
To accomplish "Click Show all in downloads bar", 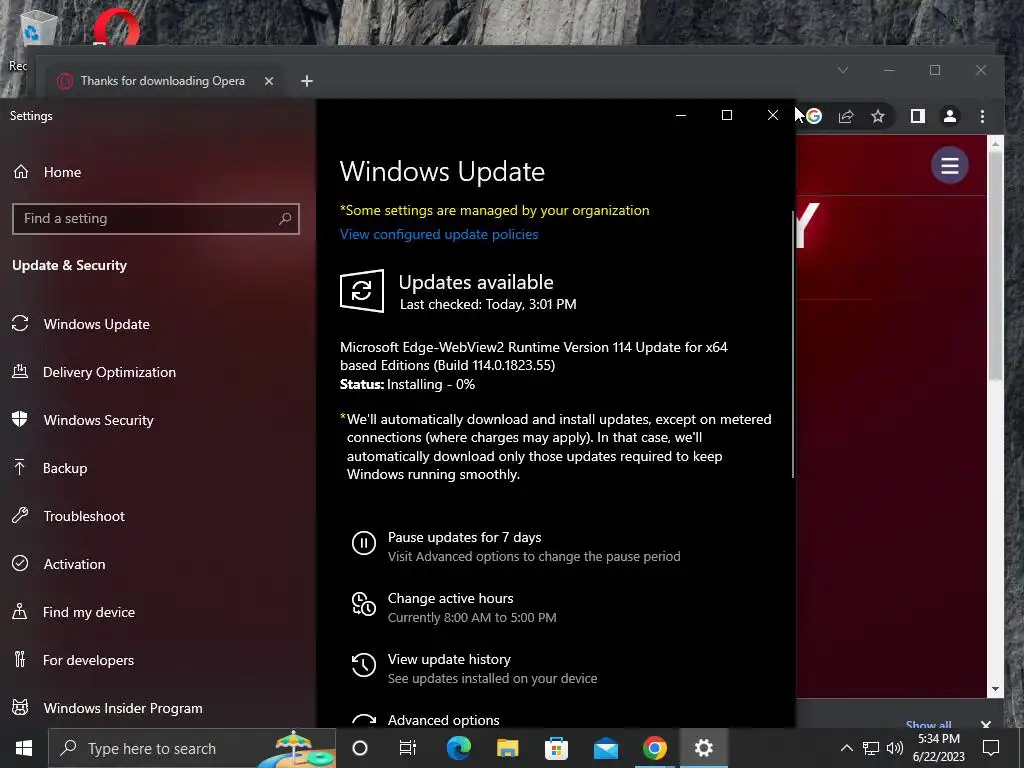I will pyautogui.click(x=928, y=724).
